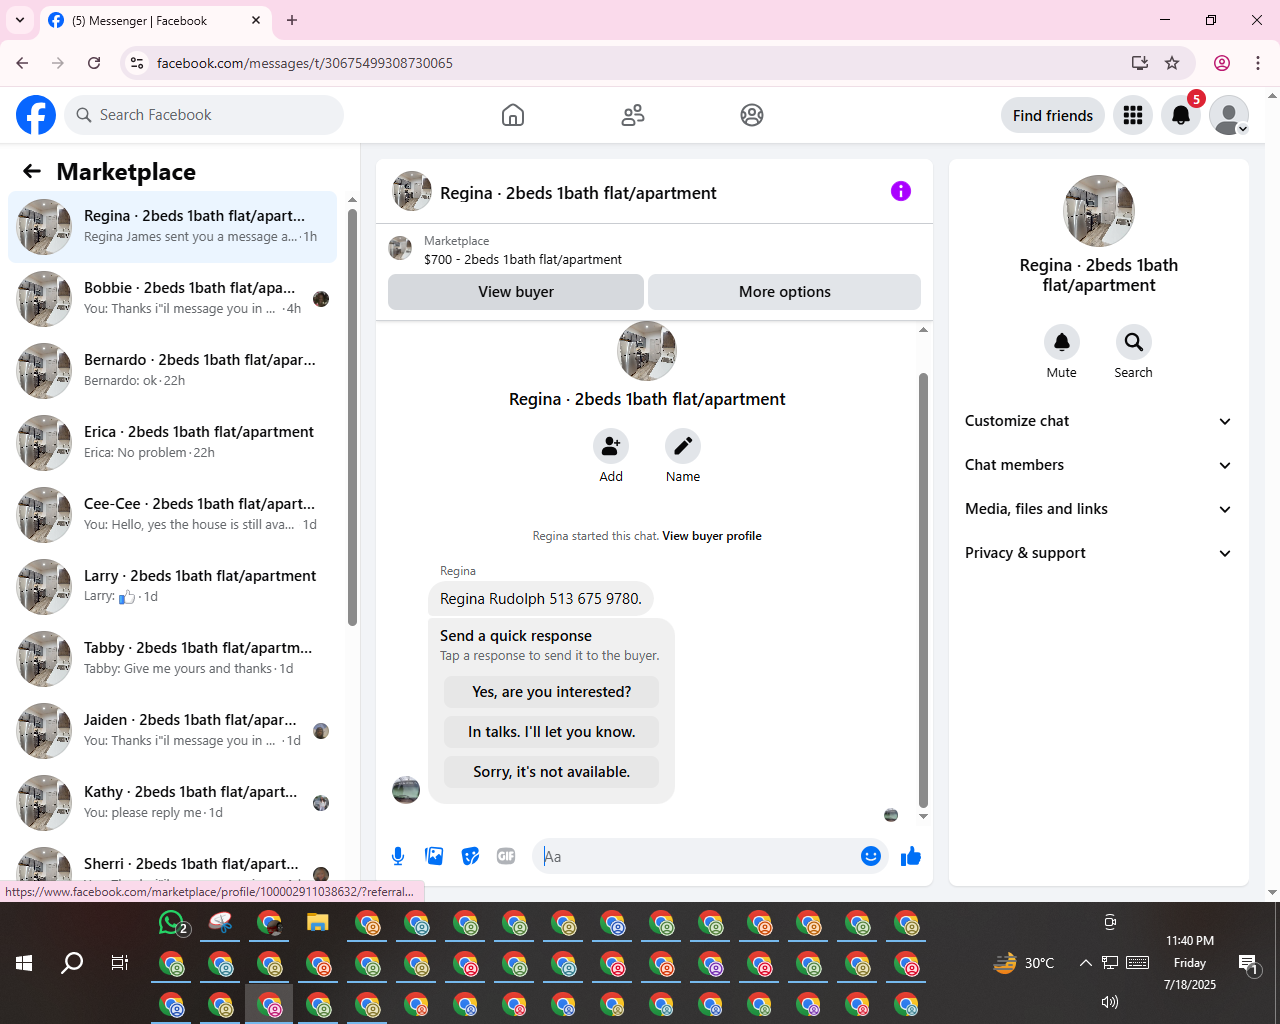This screenshot has width=1280, height=1024.
Task: Open the emoji picker smiley
Action: 871,856
